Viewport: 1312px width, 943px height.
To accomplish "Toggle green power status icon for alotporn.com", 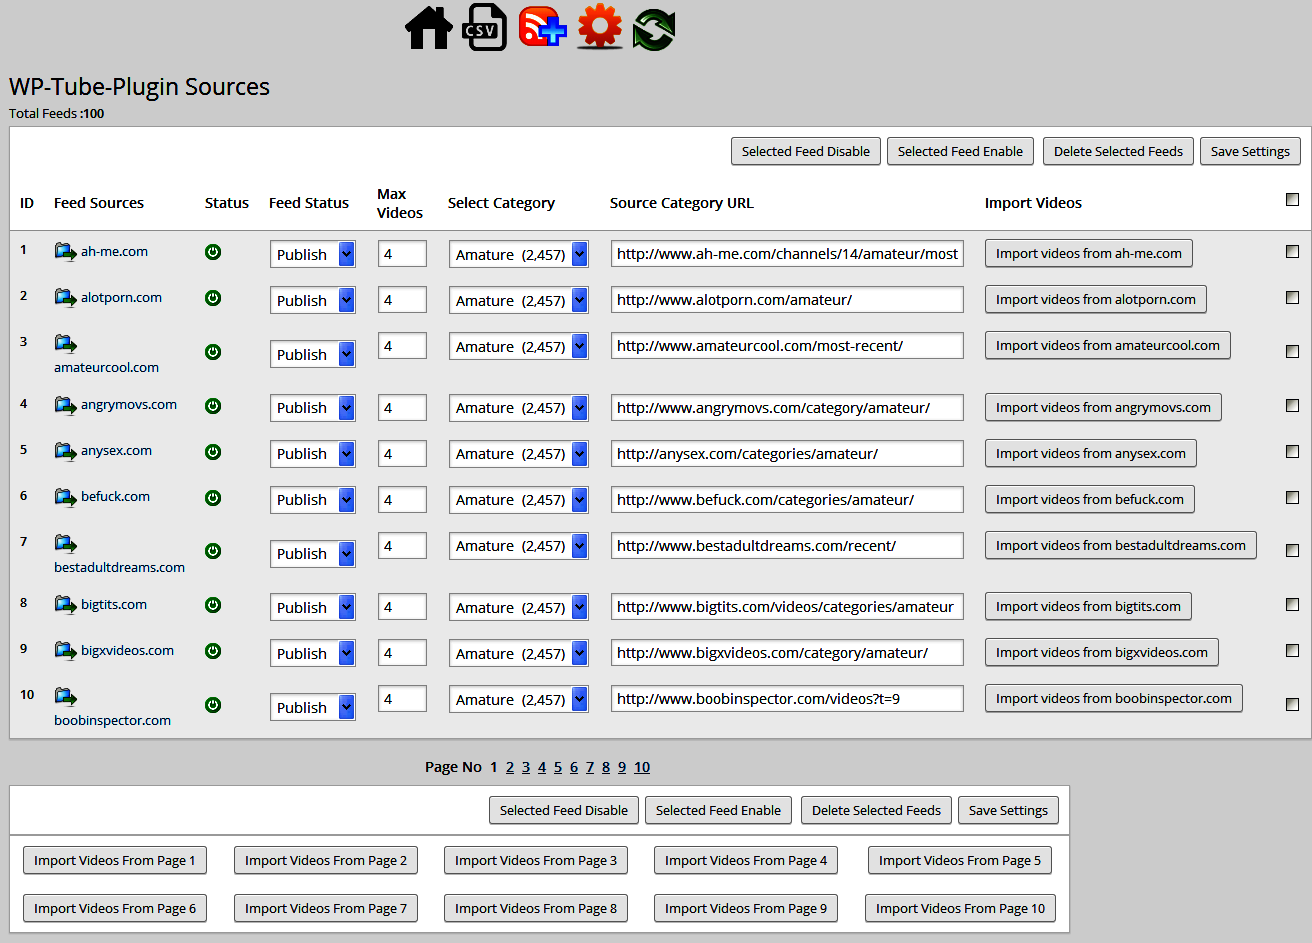I will point(213,298).
